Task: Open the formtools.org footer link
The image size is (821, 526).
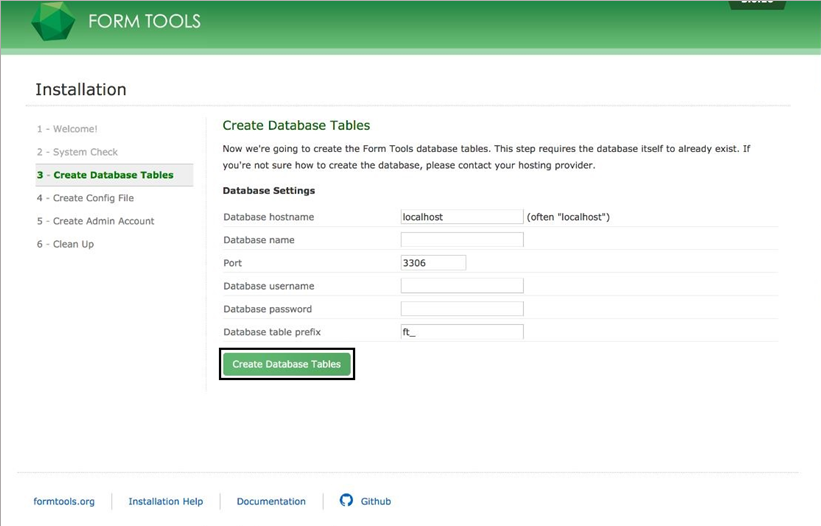Action: coord(64,501)
